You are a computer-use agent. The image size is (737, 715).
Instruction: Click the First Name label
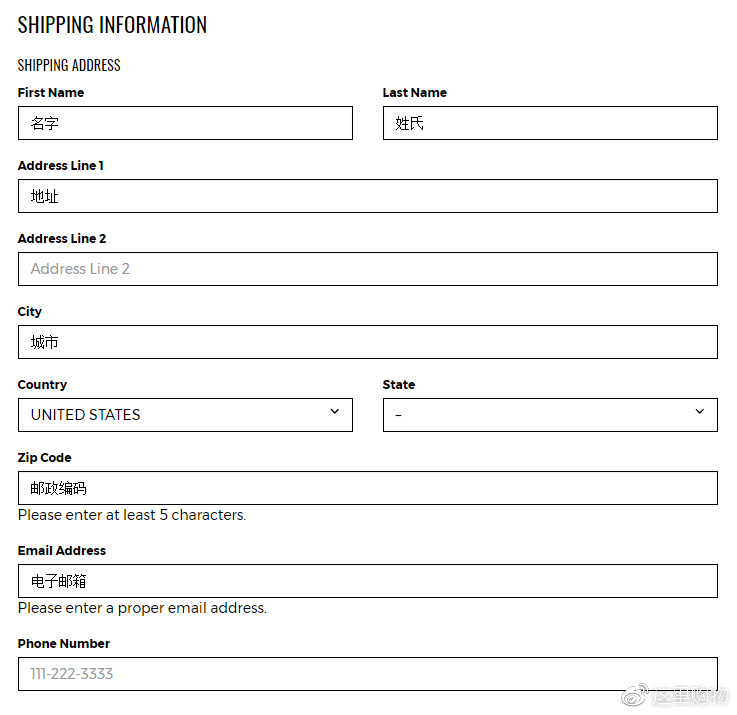(51, 93)
